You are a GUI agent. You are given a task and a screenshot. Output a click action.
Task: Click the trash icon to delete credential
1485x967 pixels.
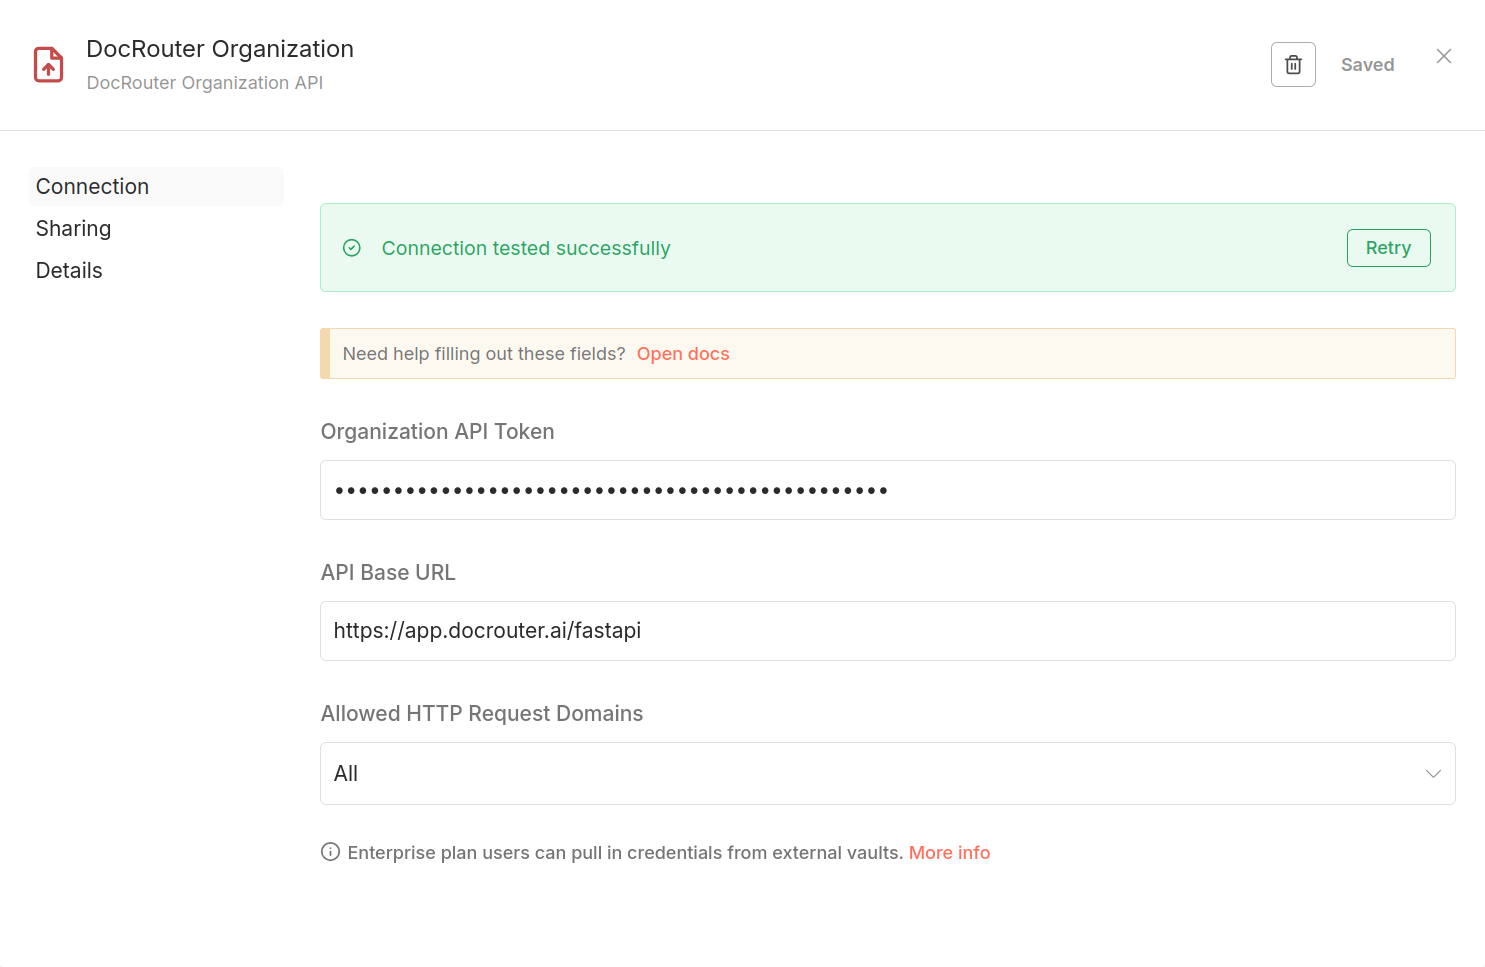tap(1292, 64)
